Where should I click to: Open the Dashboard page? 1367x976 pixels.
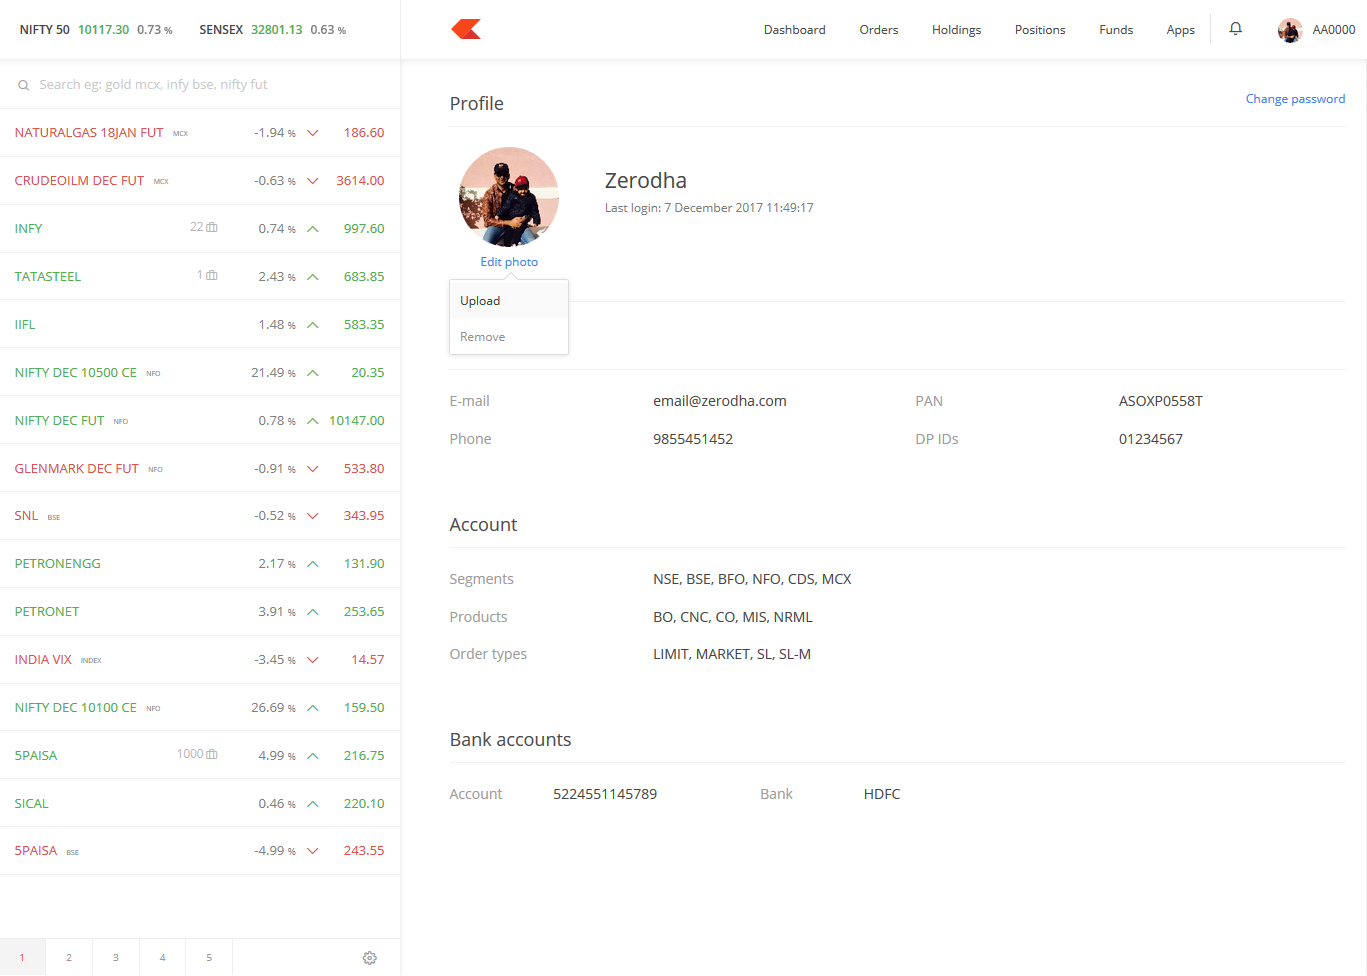pos(795,30)
